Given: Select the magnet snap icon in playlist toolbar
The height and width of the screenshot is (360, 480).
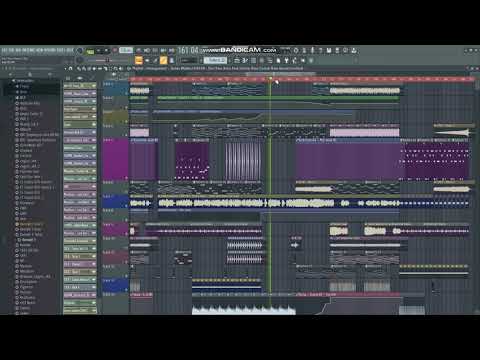Looking at the screenshot, I should pos(70,69).
